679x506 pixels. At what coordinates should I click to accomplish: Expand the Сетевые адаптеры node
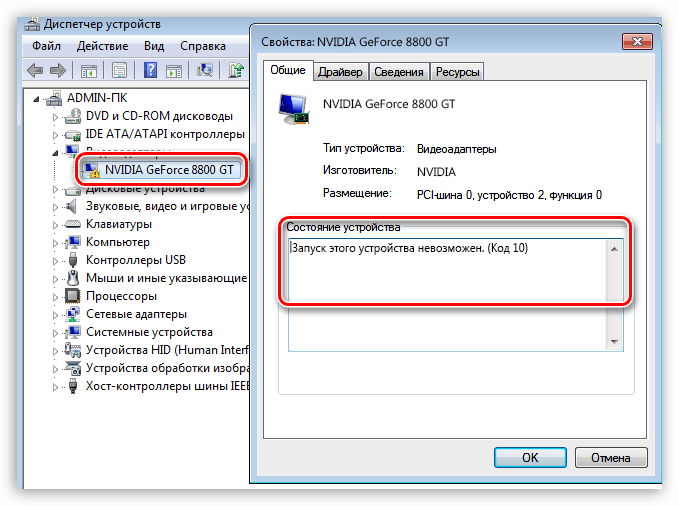coord(55,315)
